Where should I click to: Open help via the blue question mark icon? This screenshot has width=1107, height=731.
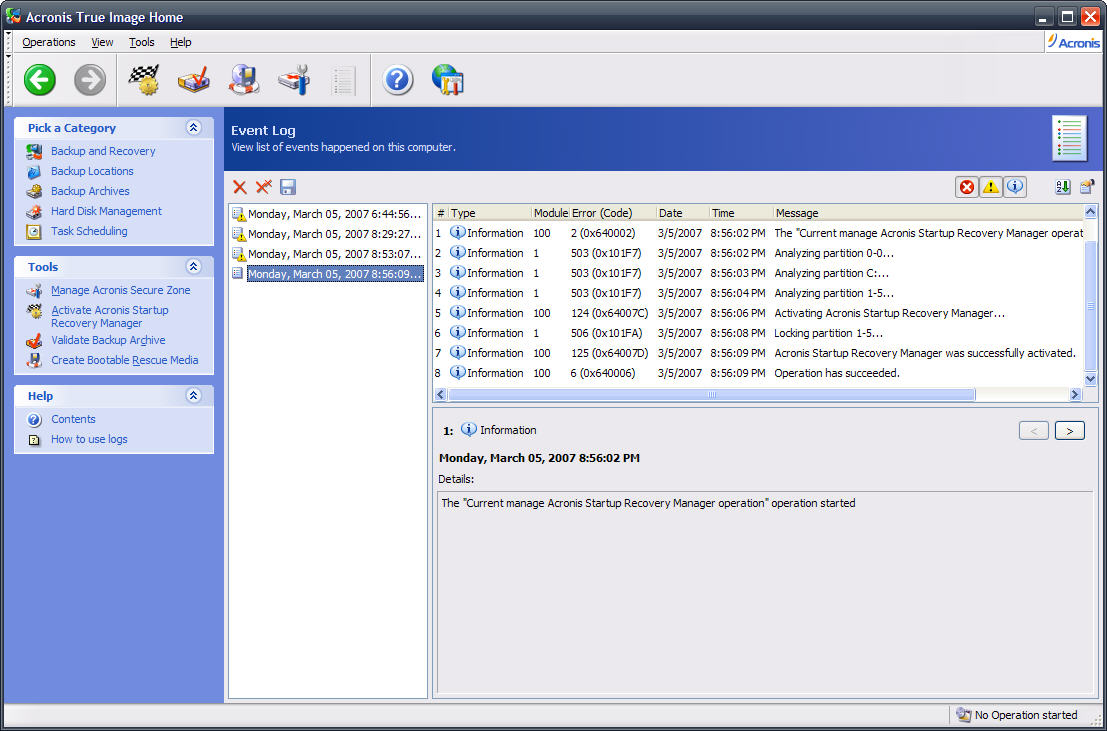tap(397, 80)
